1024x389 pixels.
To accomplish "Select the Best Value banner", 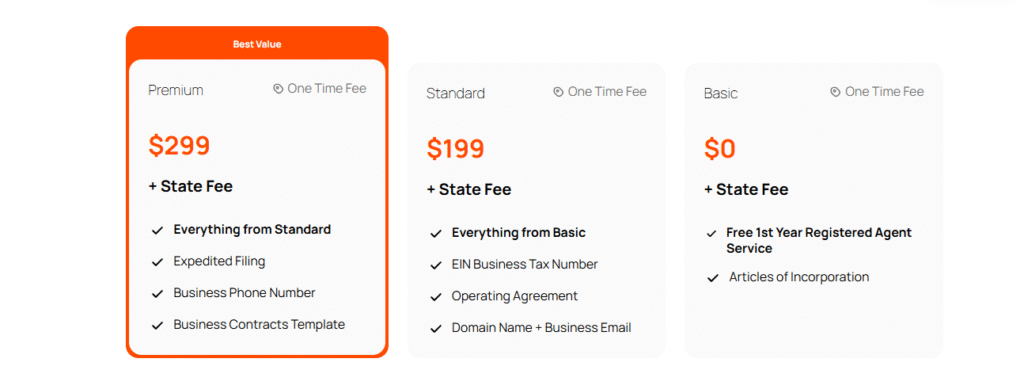I will [x=257, y=44].
